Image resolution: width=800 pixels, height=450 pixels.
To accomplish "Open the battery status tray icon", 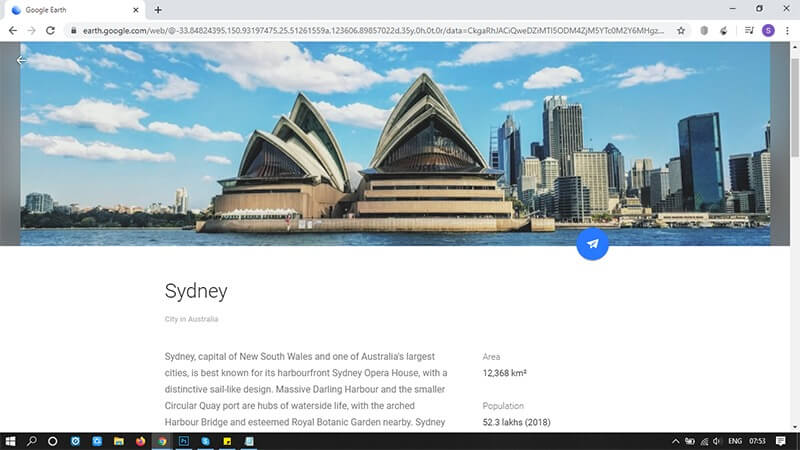I will click(x=690, y=441).
